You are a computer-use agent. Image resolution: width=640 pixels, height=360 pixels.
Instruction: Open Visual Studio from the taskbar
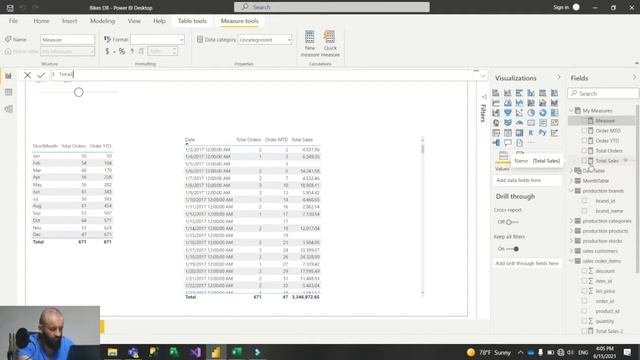coord(196,352)
